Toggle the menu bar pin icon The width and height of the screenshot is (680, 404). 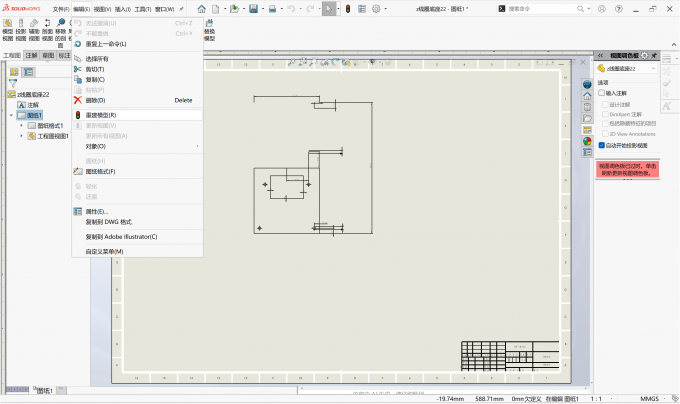181,9
